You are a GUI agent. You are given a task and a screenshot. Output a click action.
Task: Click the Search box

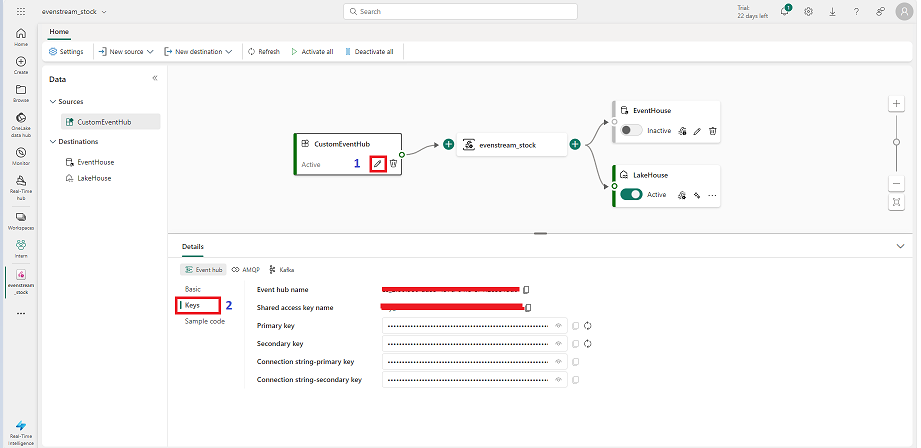(x=460, y=11)
